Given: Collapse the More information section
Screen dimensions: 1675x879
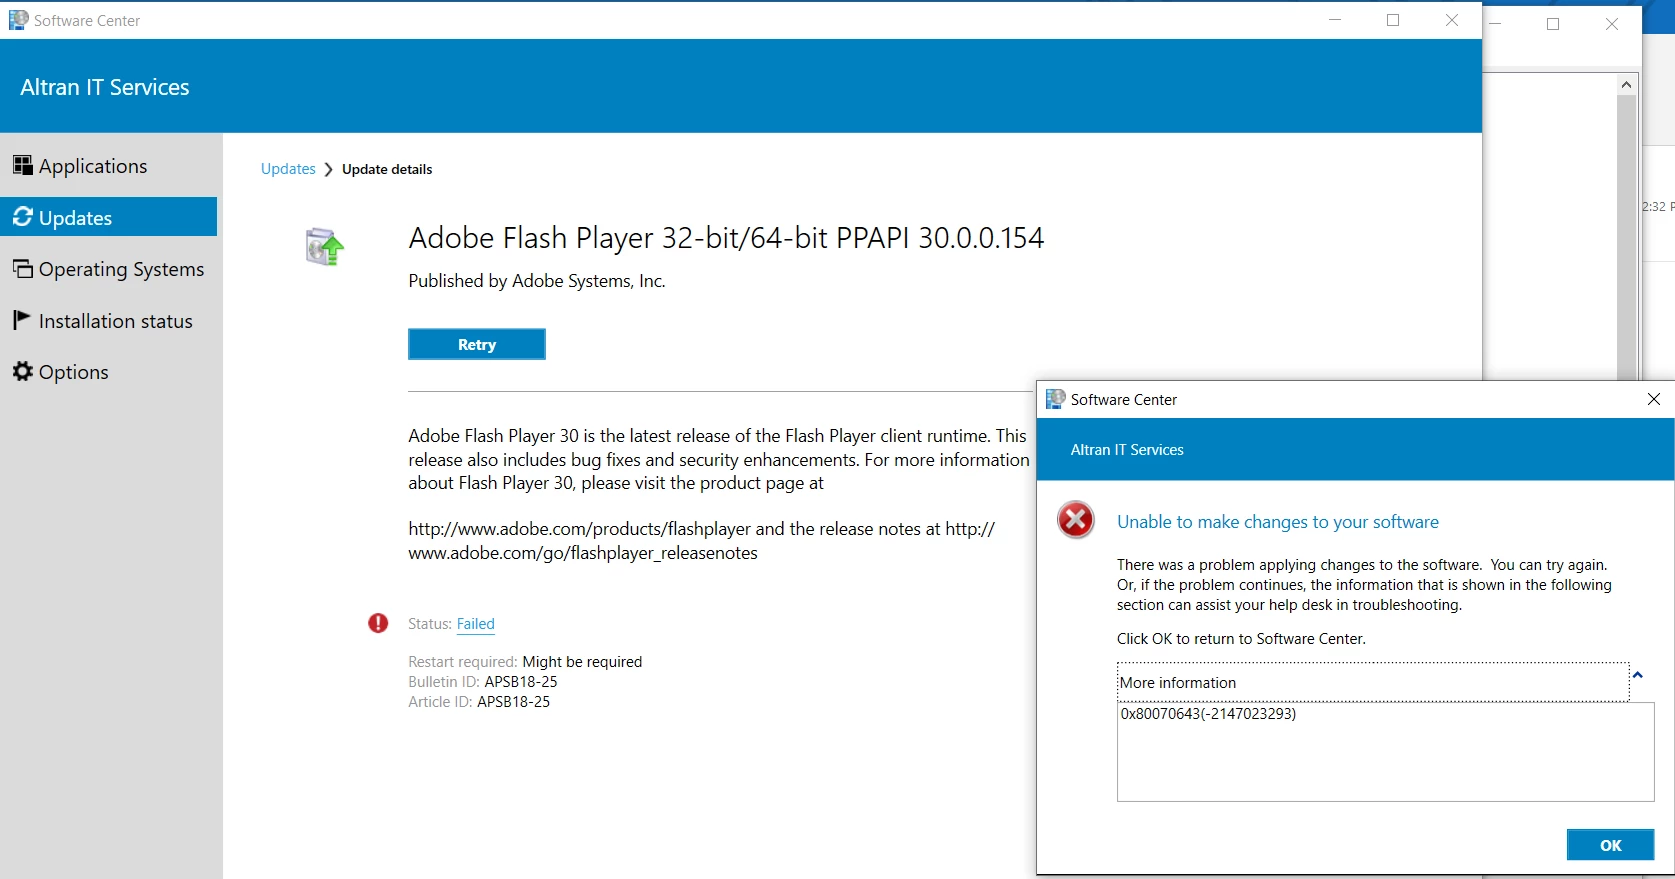Looking at the screenshot, I should (1637, 675).
